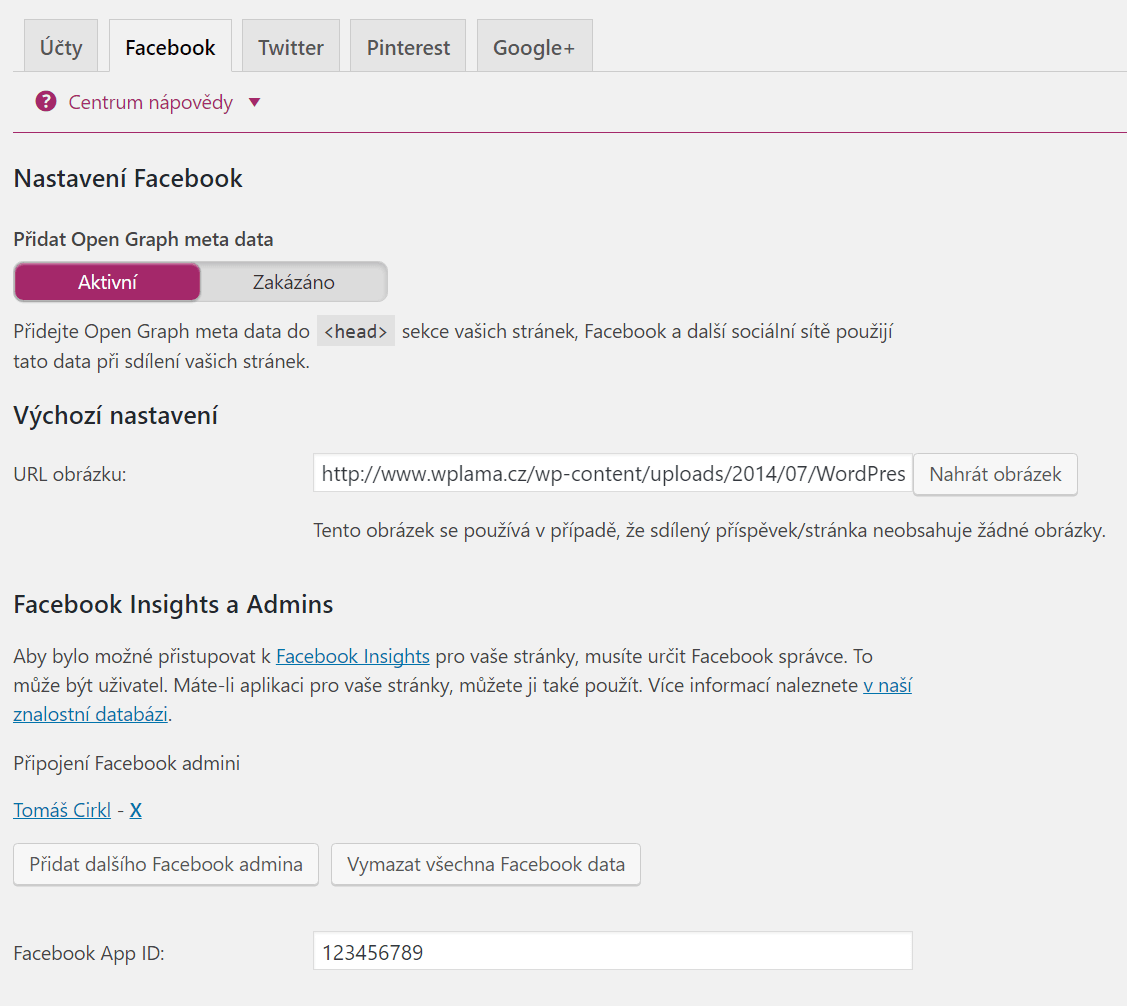Focus the URL obrázku input field
This screenshot has width=1127, height=1006.
pyautogui.click(x=613, y=474)
